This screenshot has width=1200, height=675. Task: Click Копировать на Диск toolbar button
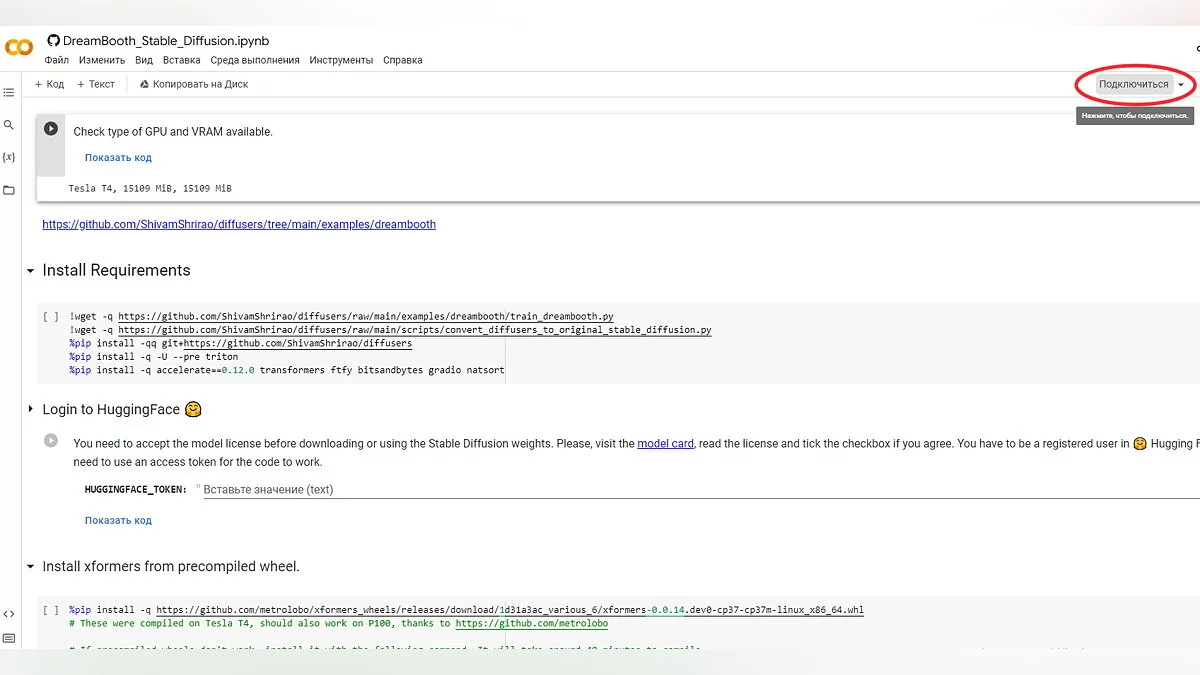pos(194,85)
